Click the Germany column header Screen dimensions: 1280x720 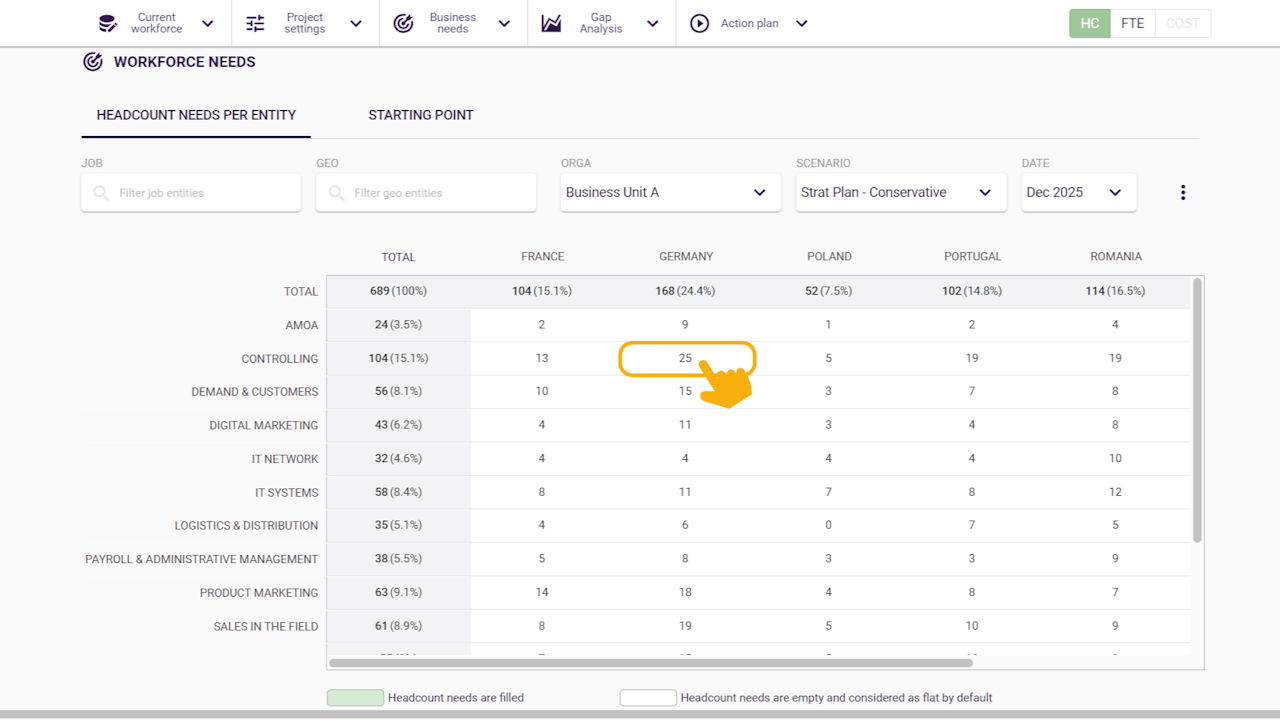tap(686, 257)
